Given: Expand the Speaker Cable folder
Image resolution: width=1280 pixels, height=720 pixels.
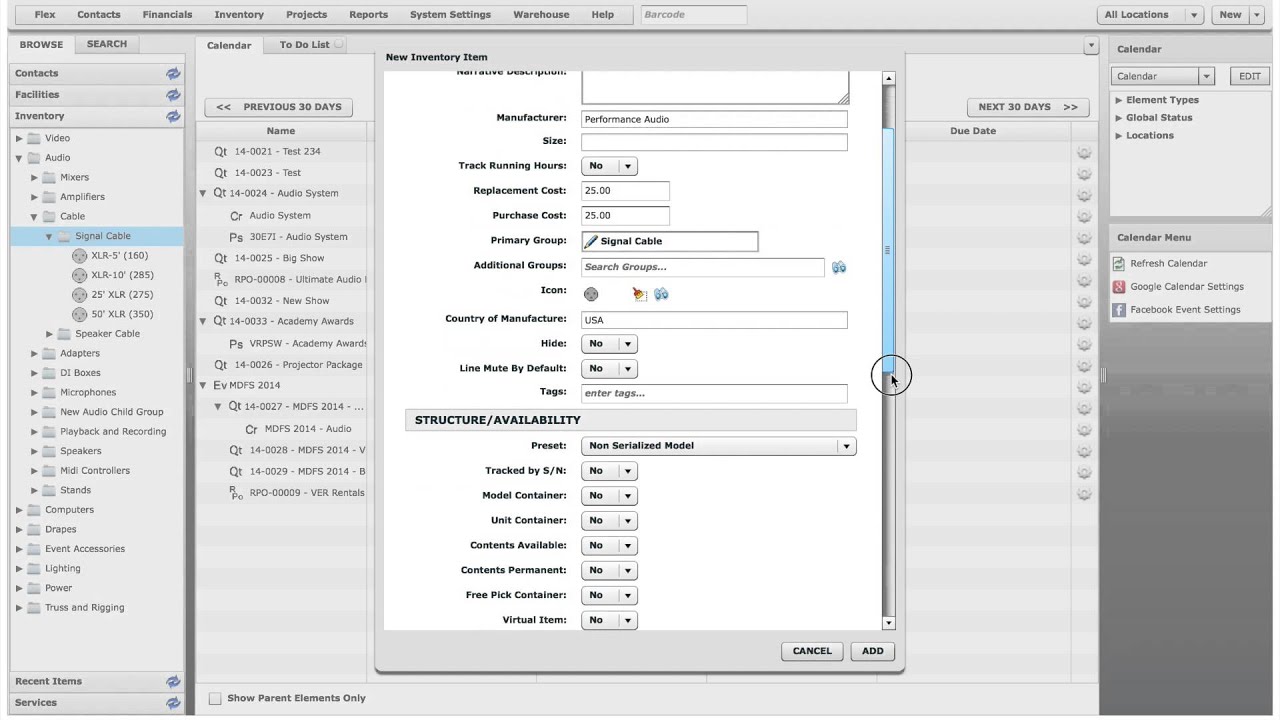Looking at the screenshot, I should [49, 334].
